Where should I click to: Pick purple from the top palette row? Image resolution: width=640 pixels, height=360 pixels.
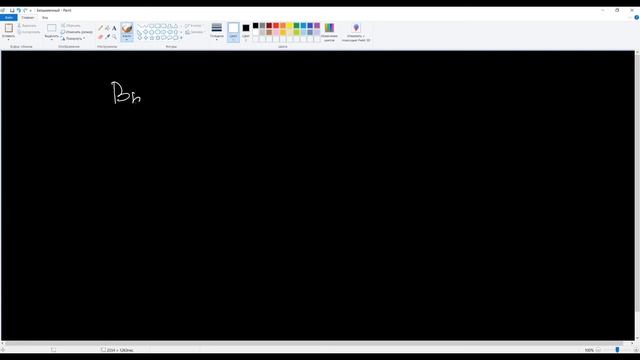317,25
